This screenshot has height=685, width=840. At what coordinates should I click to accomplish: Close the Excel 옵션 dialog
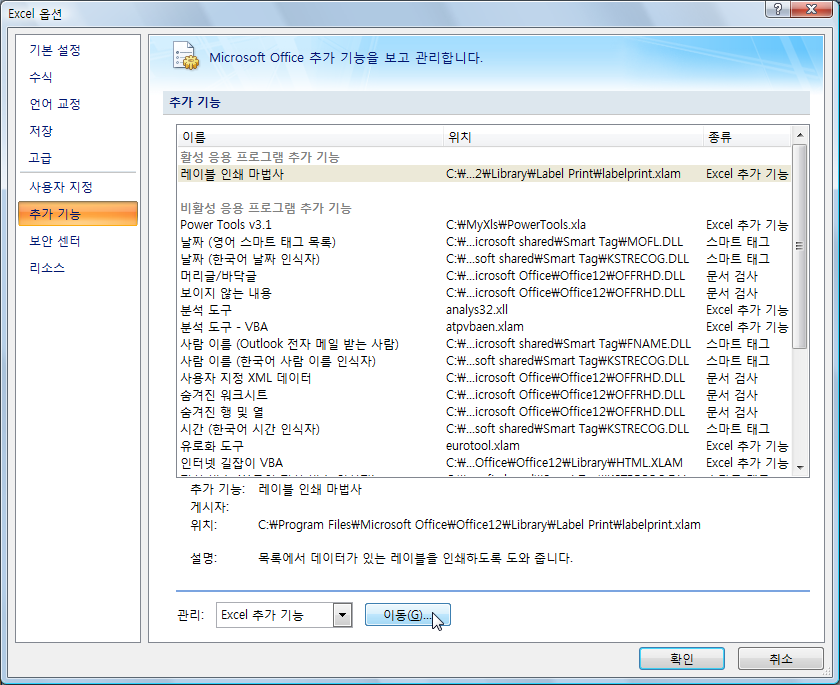811,9
